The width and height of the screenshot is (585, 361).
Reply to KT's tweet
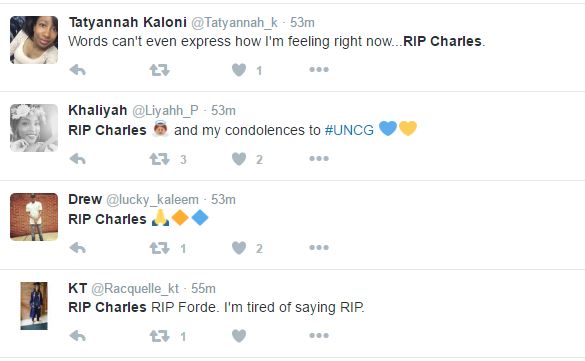[78, 336]
